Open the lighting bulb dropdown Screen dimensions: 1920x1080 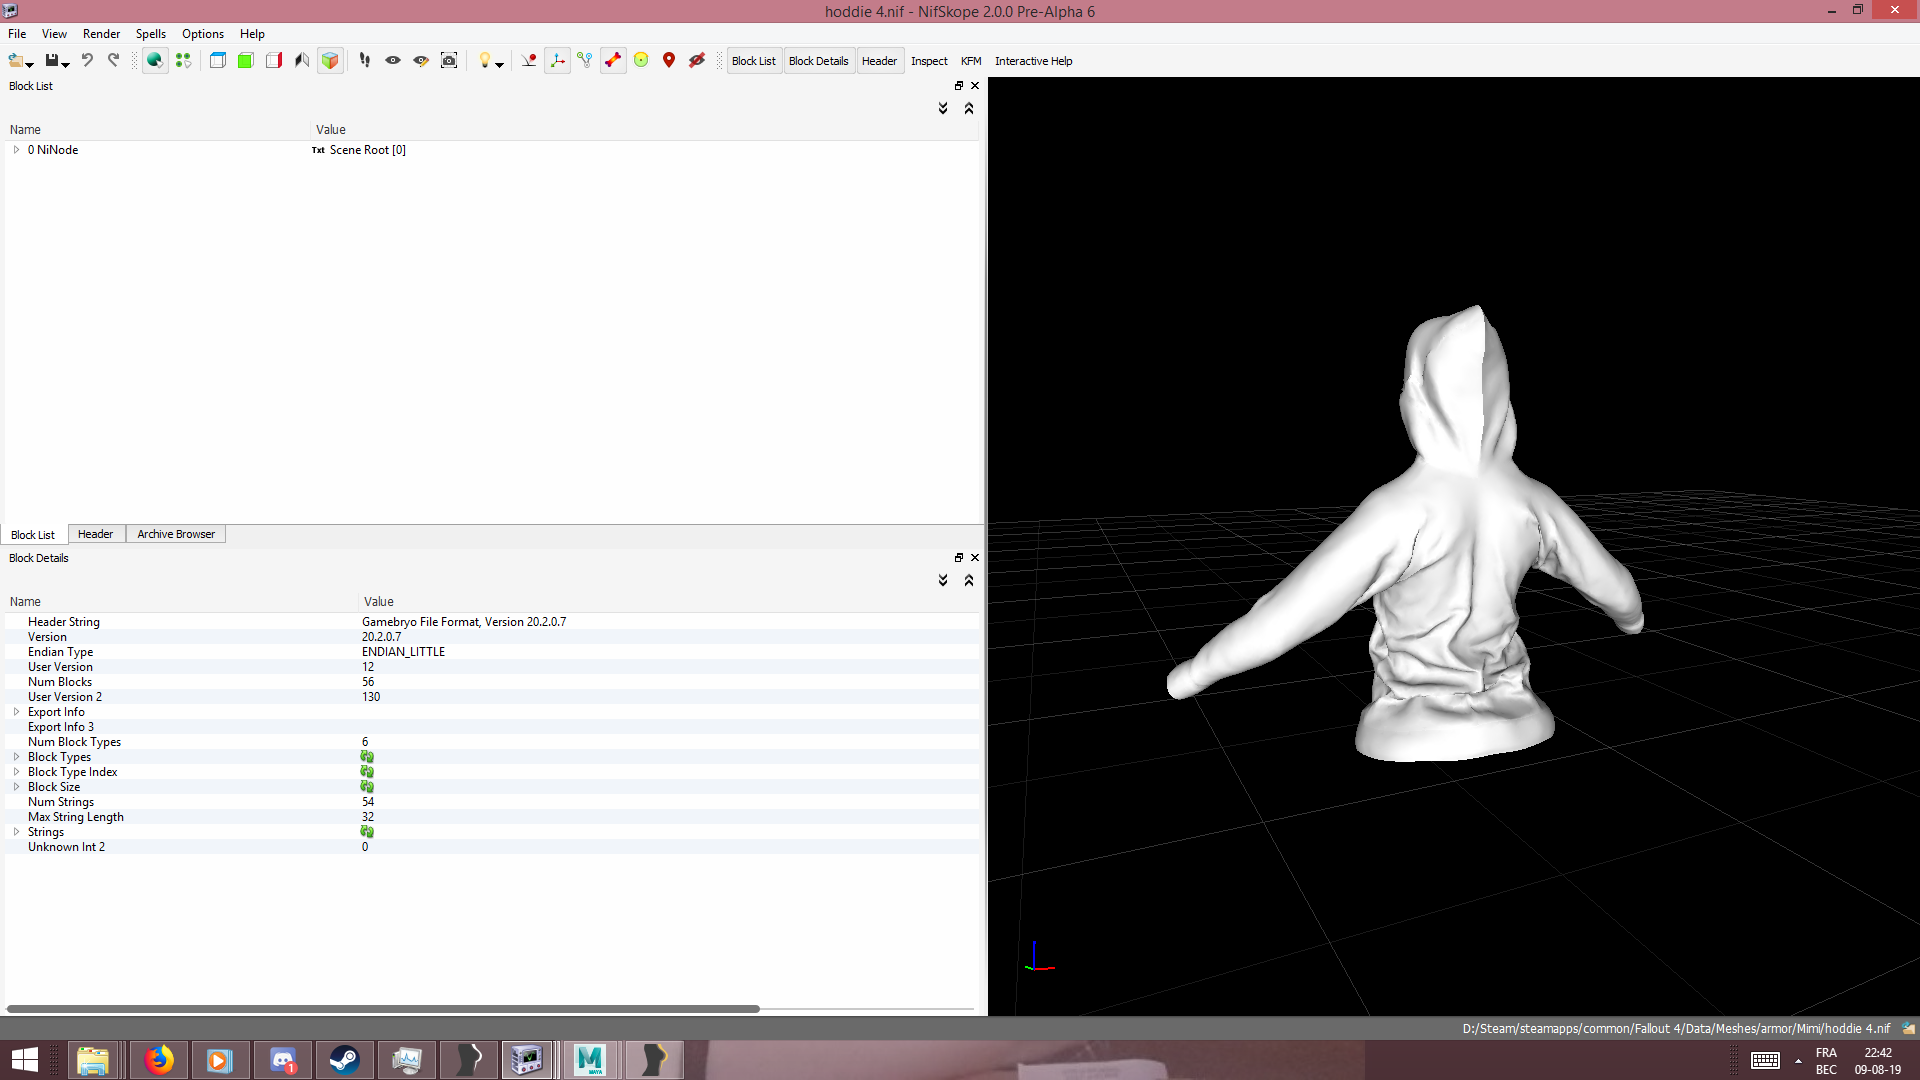[x=490, y=61]
